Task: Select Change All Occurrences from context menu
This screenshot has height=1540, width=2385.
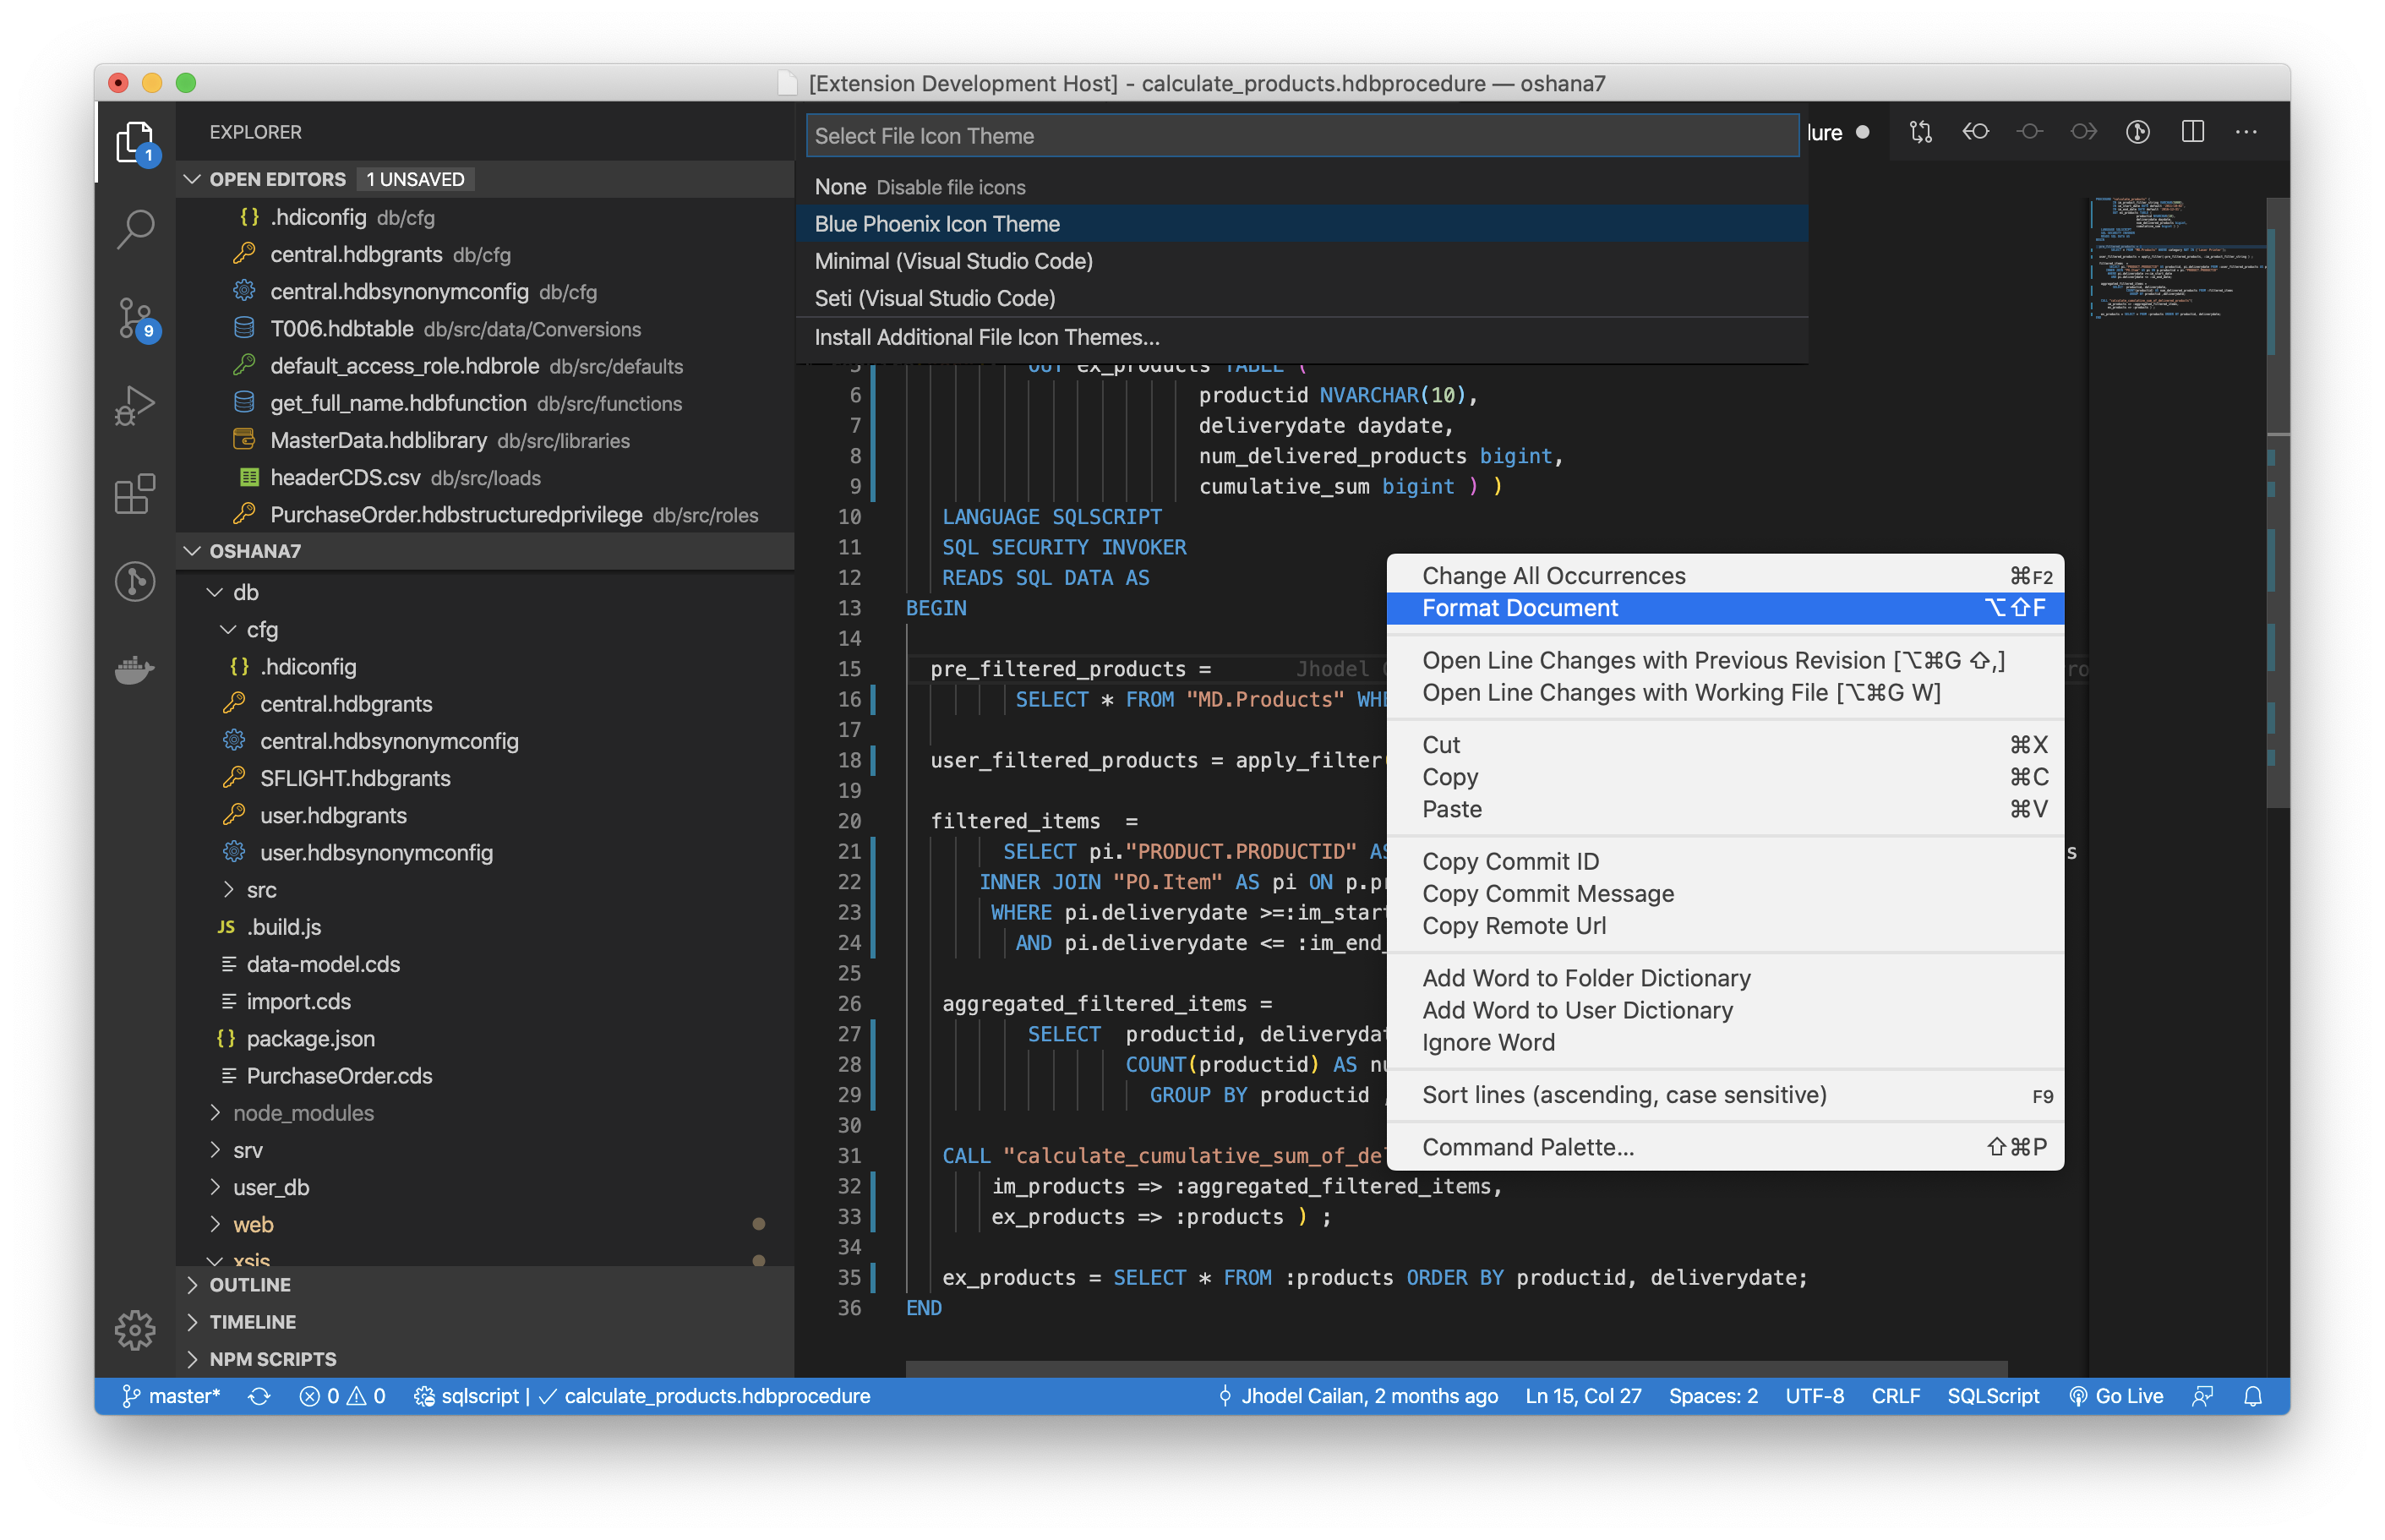Action: click(1553, 574)
